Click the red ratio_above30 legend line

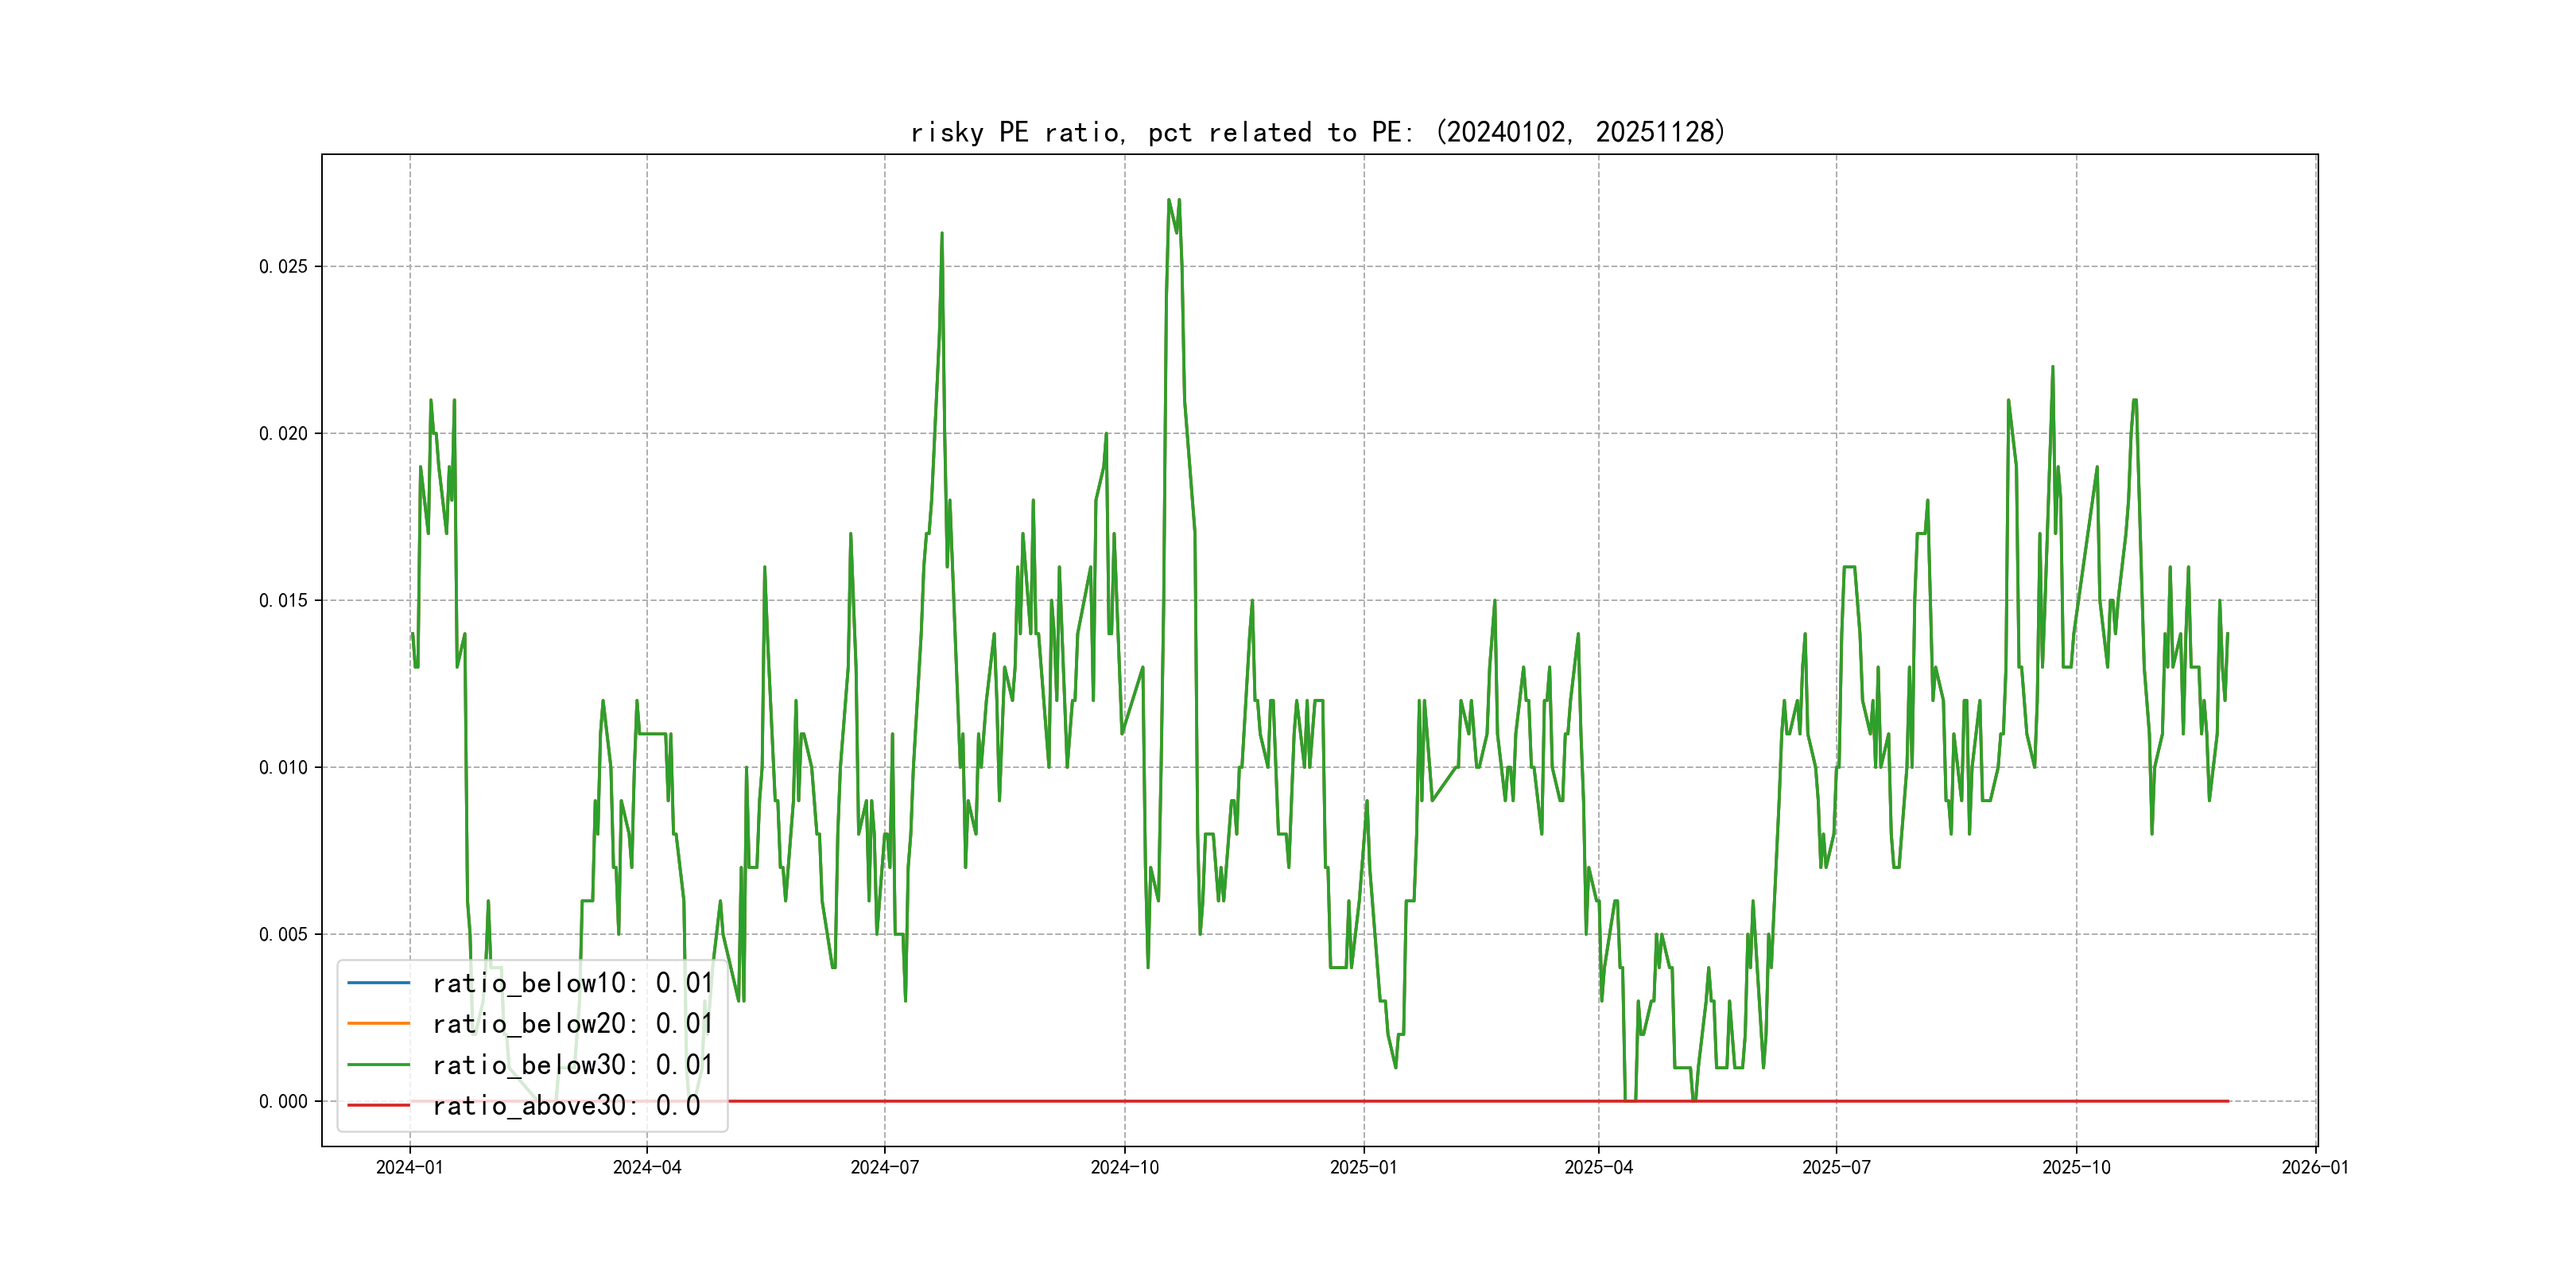point(378,1106)
